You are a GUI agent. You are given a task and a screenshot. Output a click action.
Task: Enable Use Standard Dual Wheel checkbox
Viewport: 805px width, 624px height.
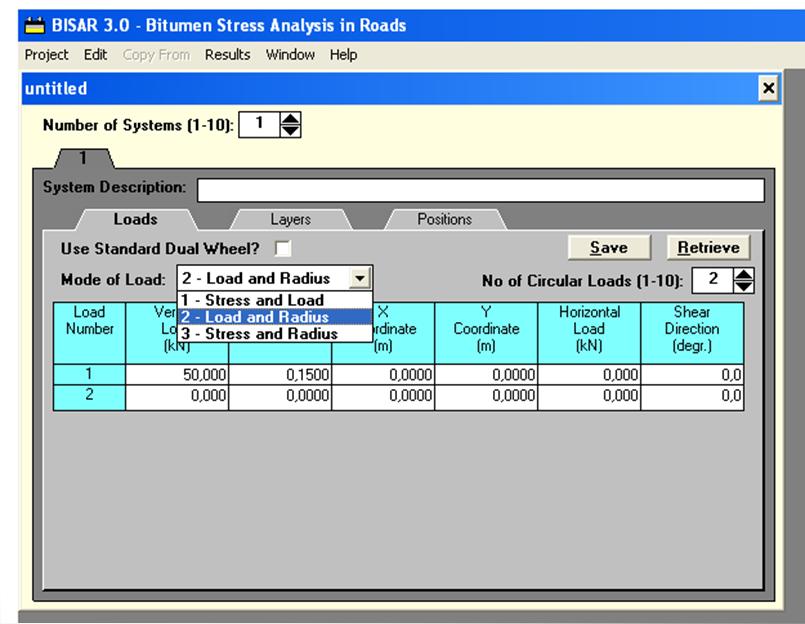(283, 249)
